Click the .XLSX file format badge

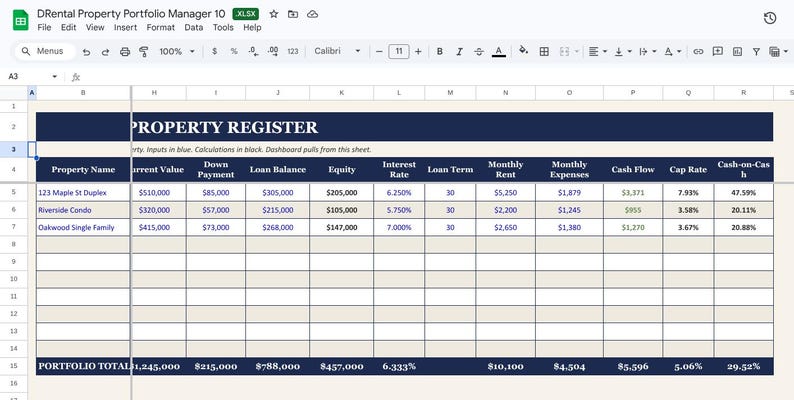[246, 14]
